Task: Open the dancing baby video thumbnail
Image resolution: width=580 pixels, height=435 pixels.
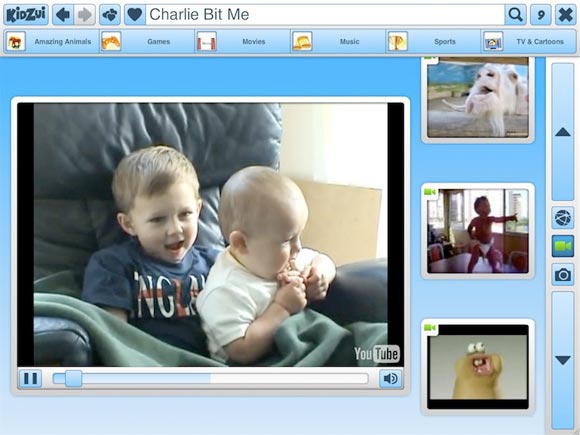Action: tap(478, 231)
